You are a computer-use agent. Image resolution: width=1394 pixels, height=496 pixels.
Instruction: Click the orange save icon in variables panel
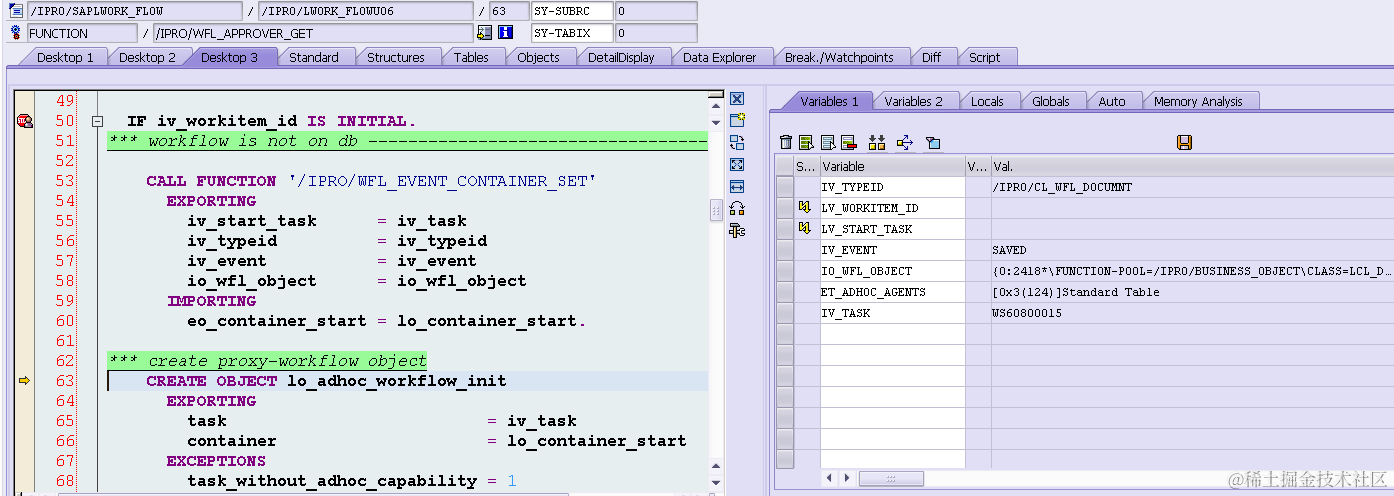[x=1185, y=143]
